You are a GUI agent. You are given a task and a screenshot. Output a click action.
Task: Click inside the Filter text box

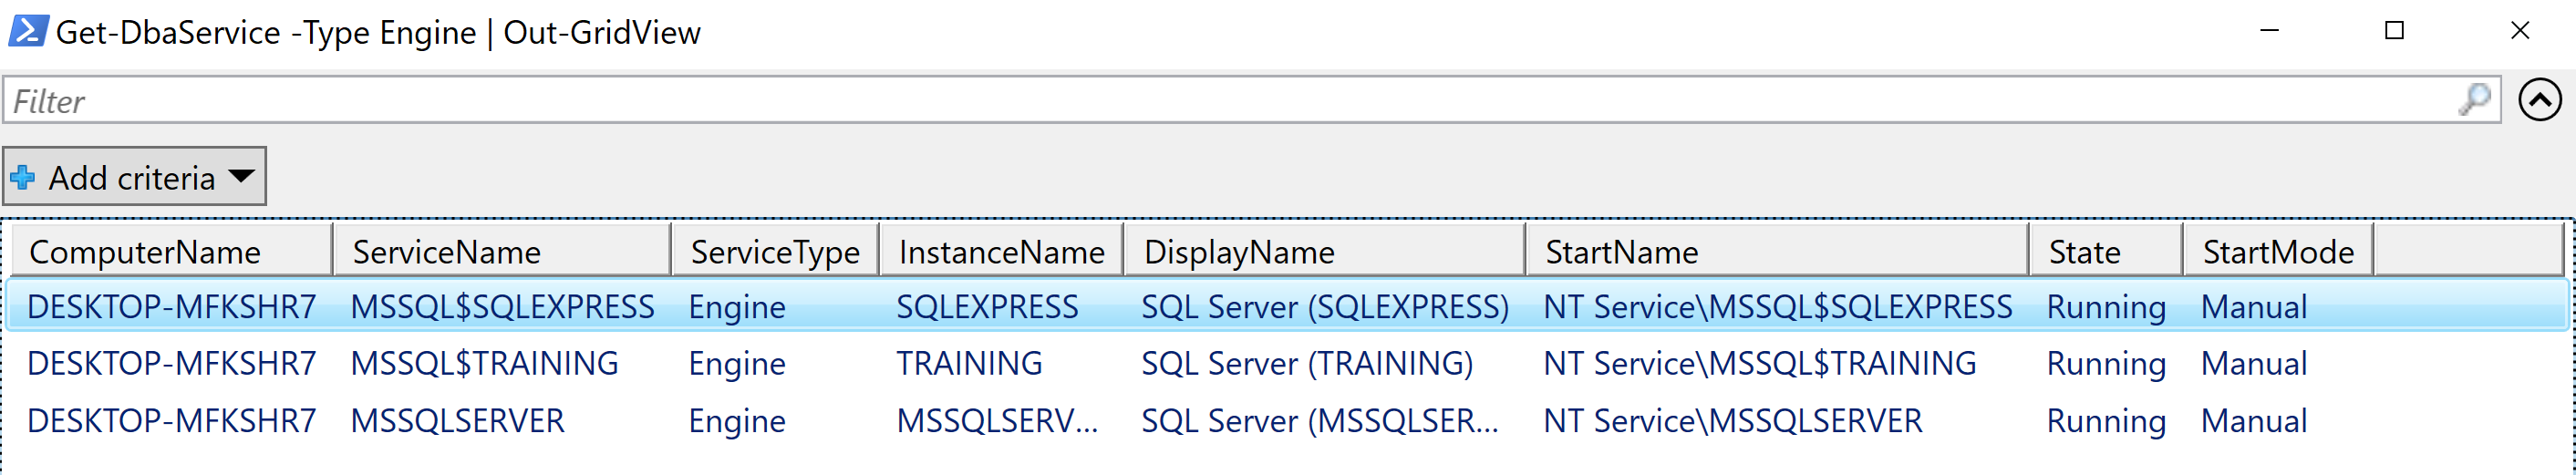[1200, 101]
